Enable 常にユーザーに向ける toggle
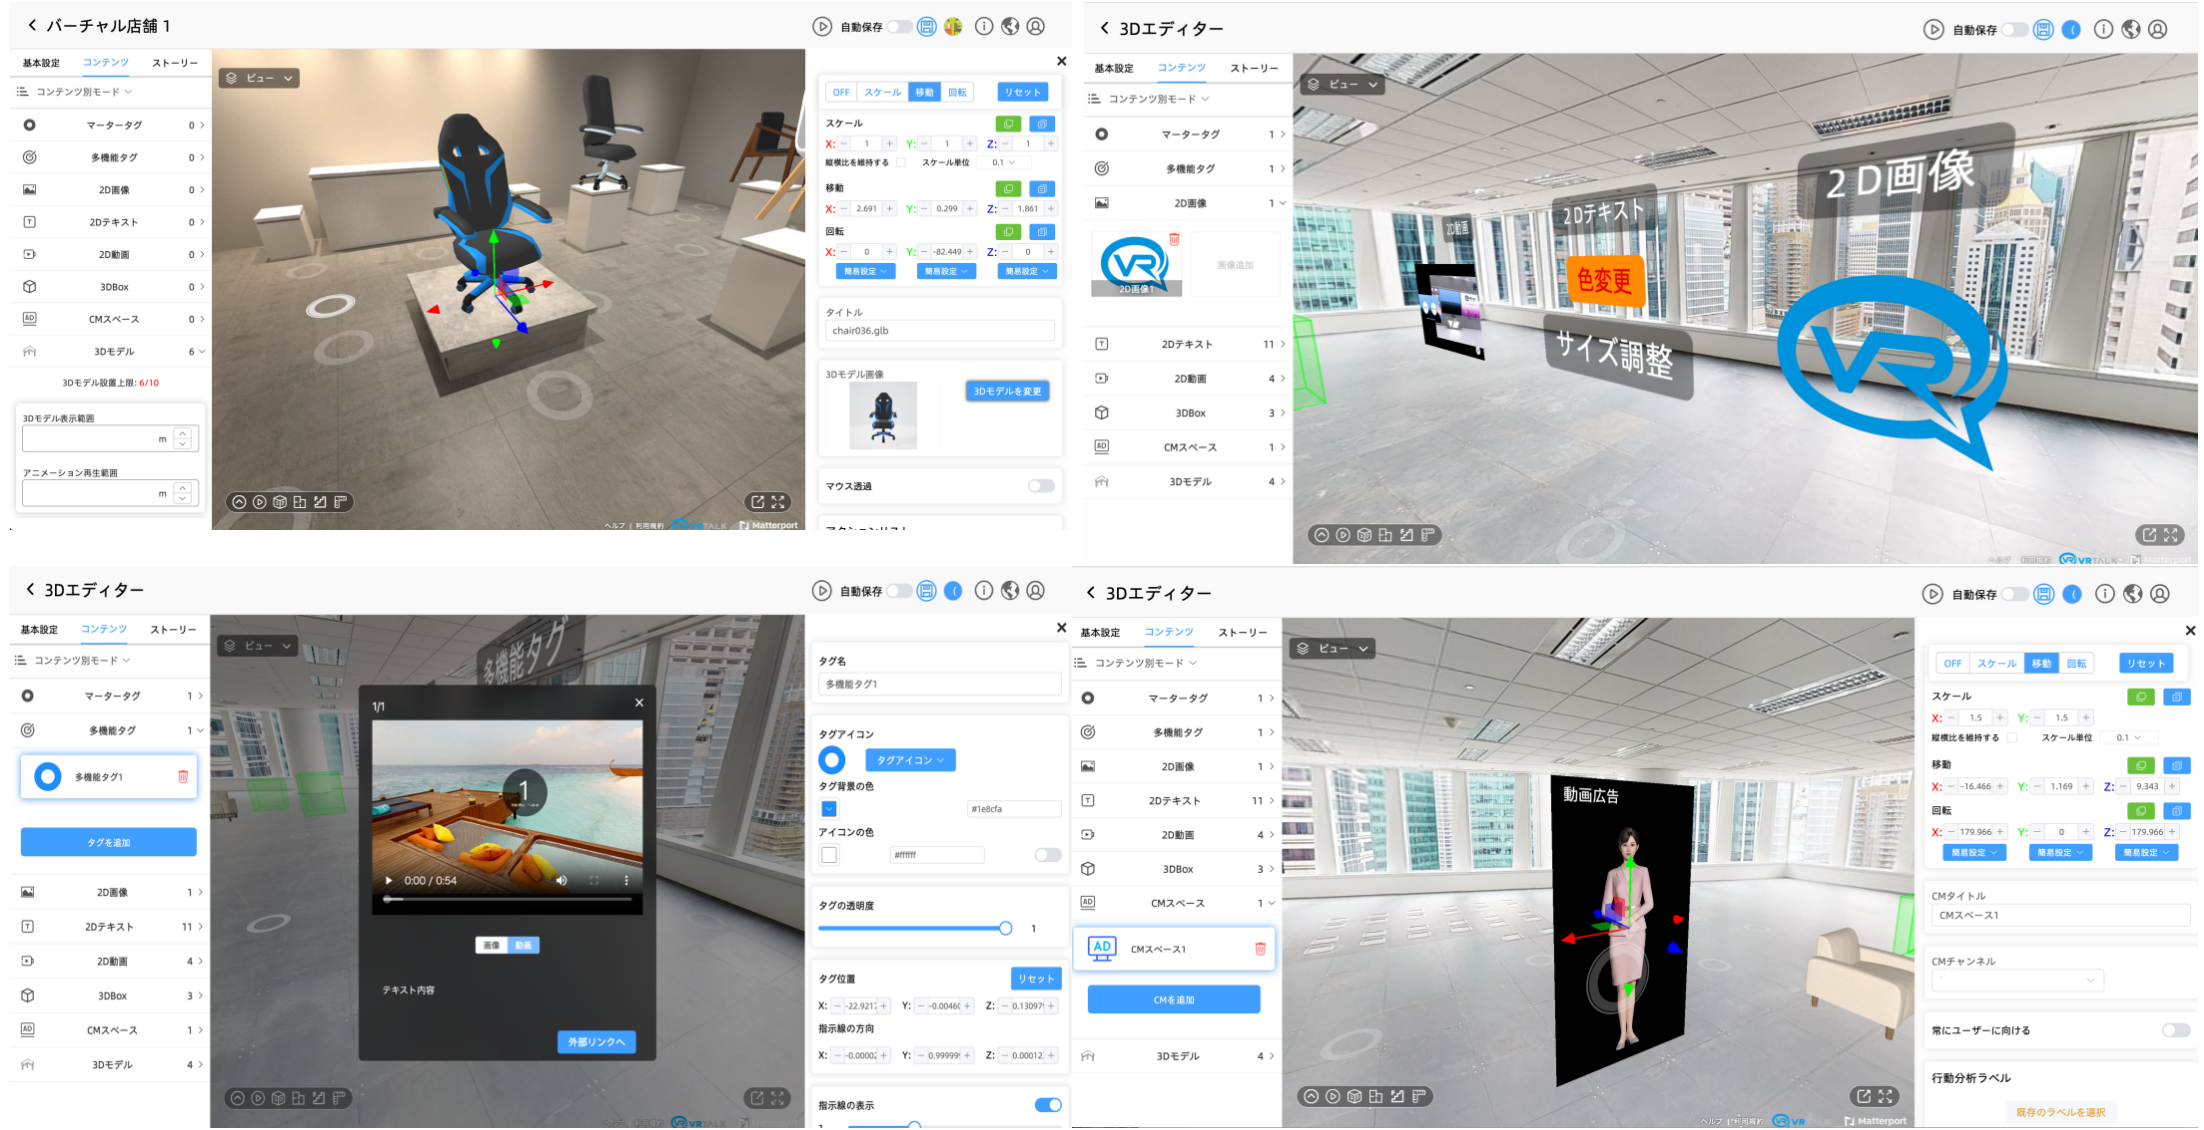Screen dimensions: 2204x1130 2175,1030
